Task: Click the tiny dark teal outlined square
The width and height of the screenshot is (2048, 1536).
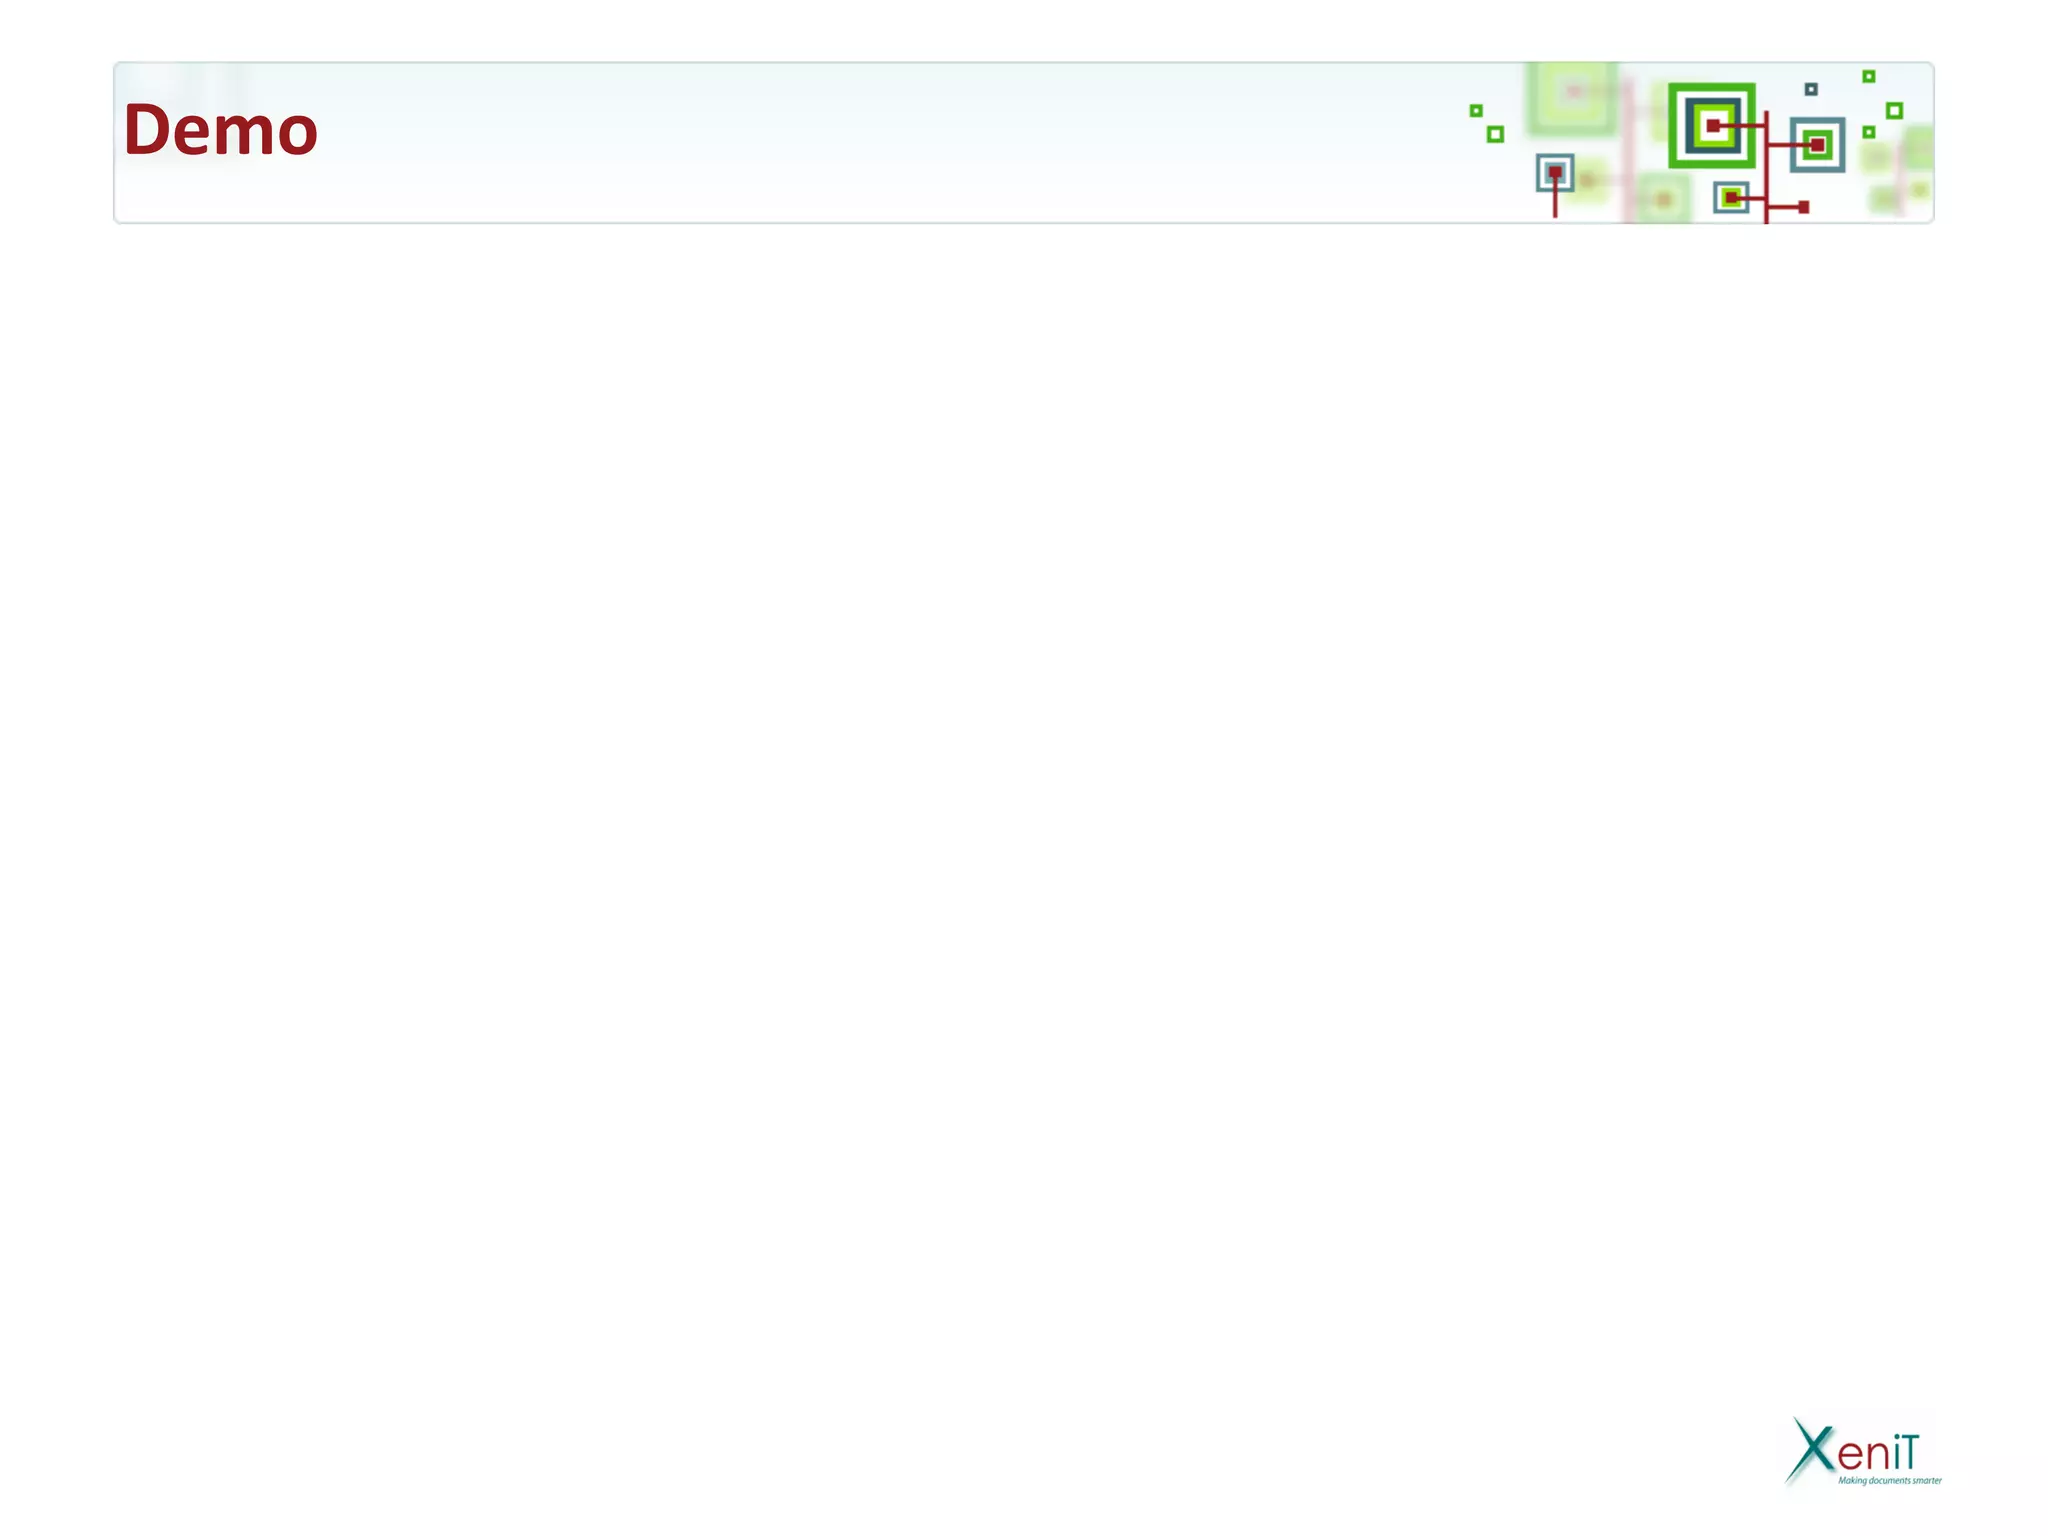Action: pos(1811,90)
